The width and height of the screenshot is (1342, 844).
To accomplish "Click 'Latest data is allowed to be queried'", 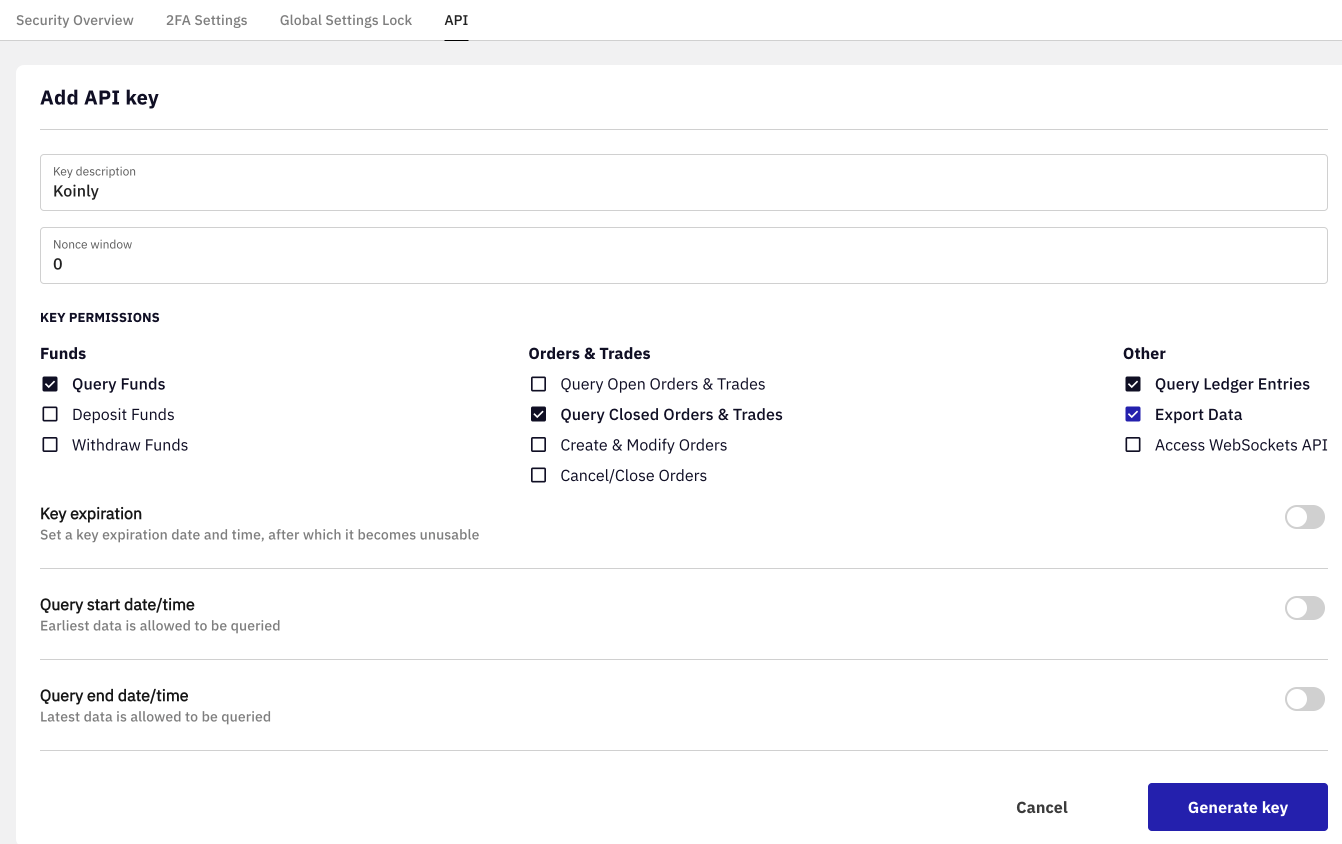I will [155, 717].
